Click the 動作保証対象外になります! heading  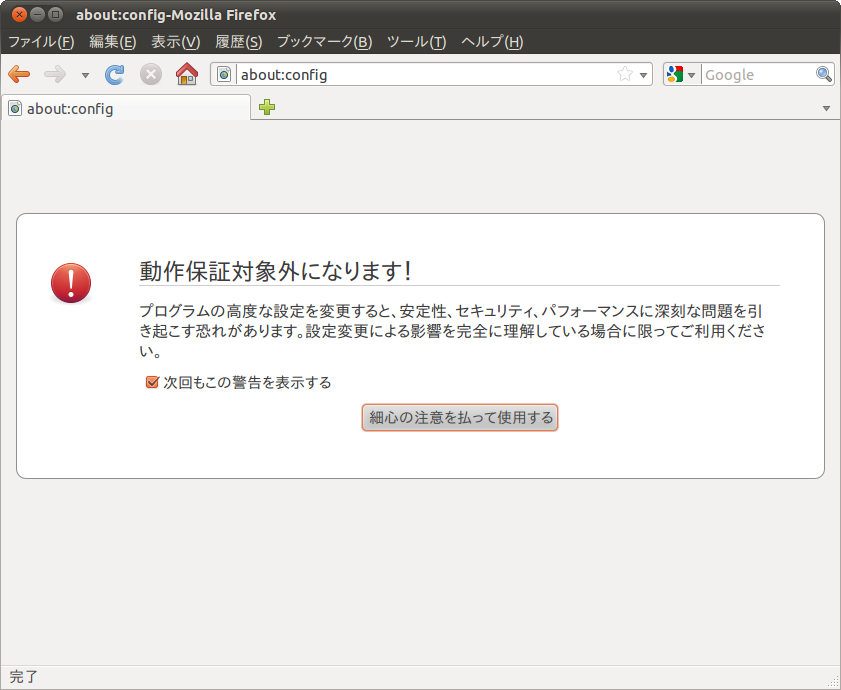pos(276,271)
